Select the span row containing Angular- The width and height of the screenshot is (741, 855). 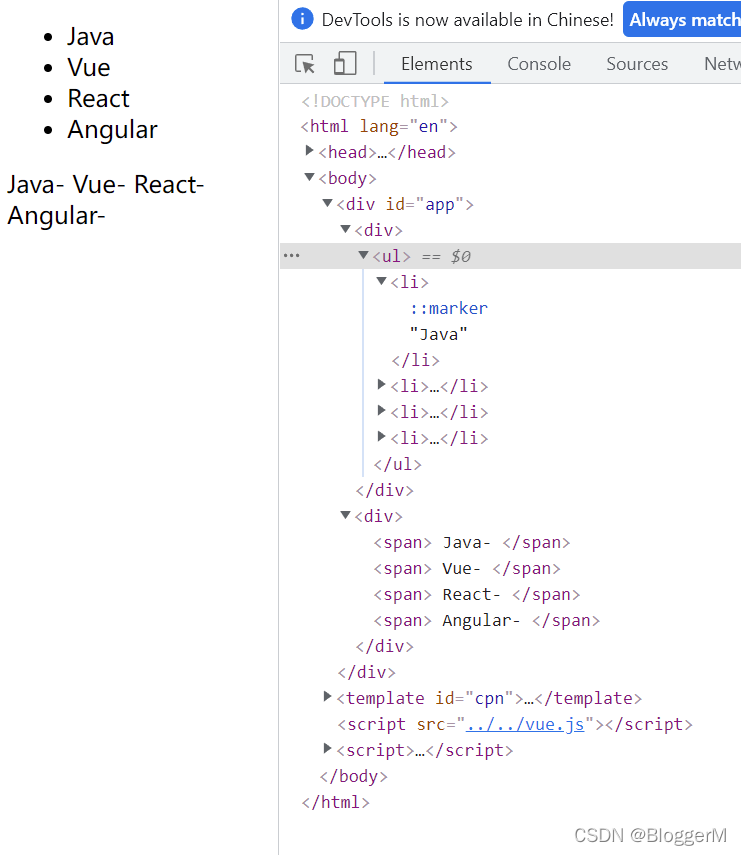[486, 621]
